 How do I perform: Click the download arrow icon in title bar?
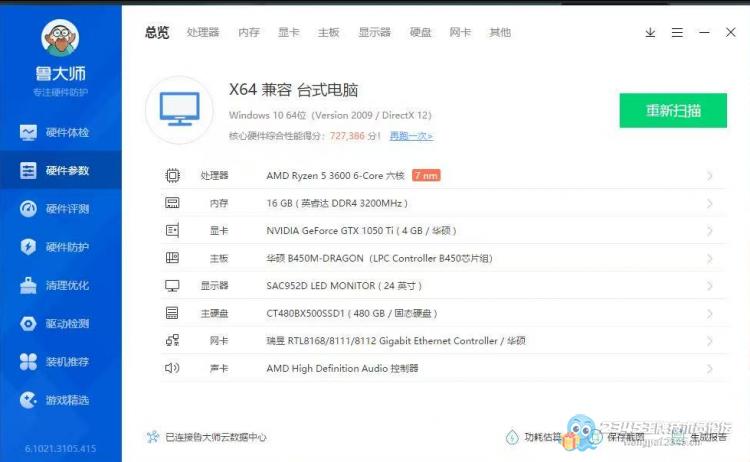(x=650, y=33)
